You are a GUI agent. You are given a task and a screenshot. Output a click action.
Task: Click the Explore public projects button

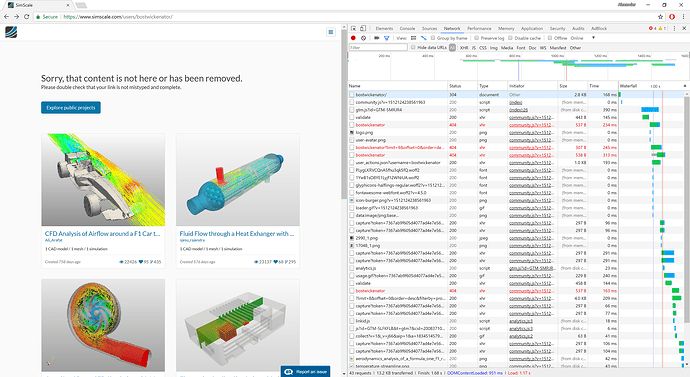71,107
